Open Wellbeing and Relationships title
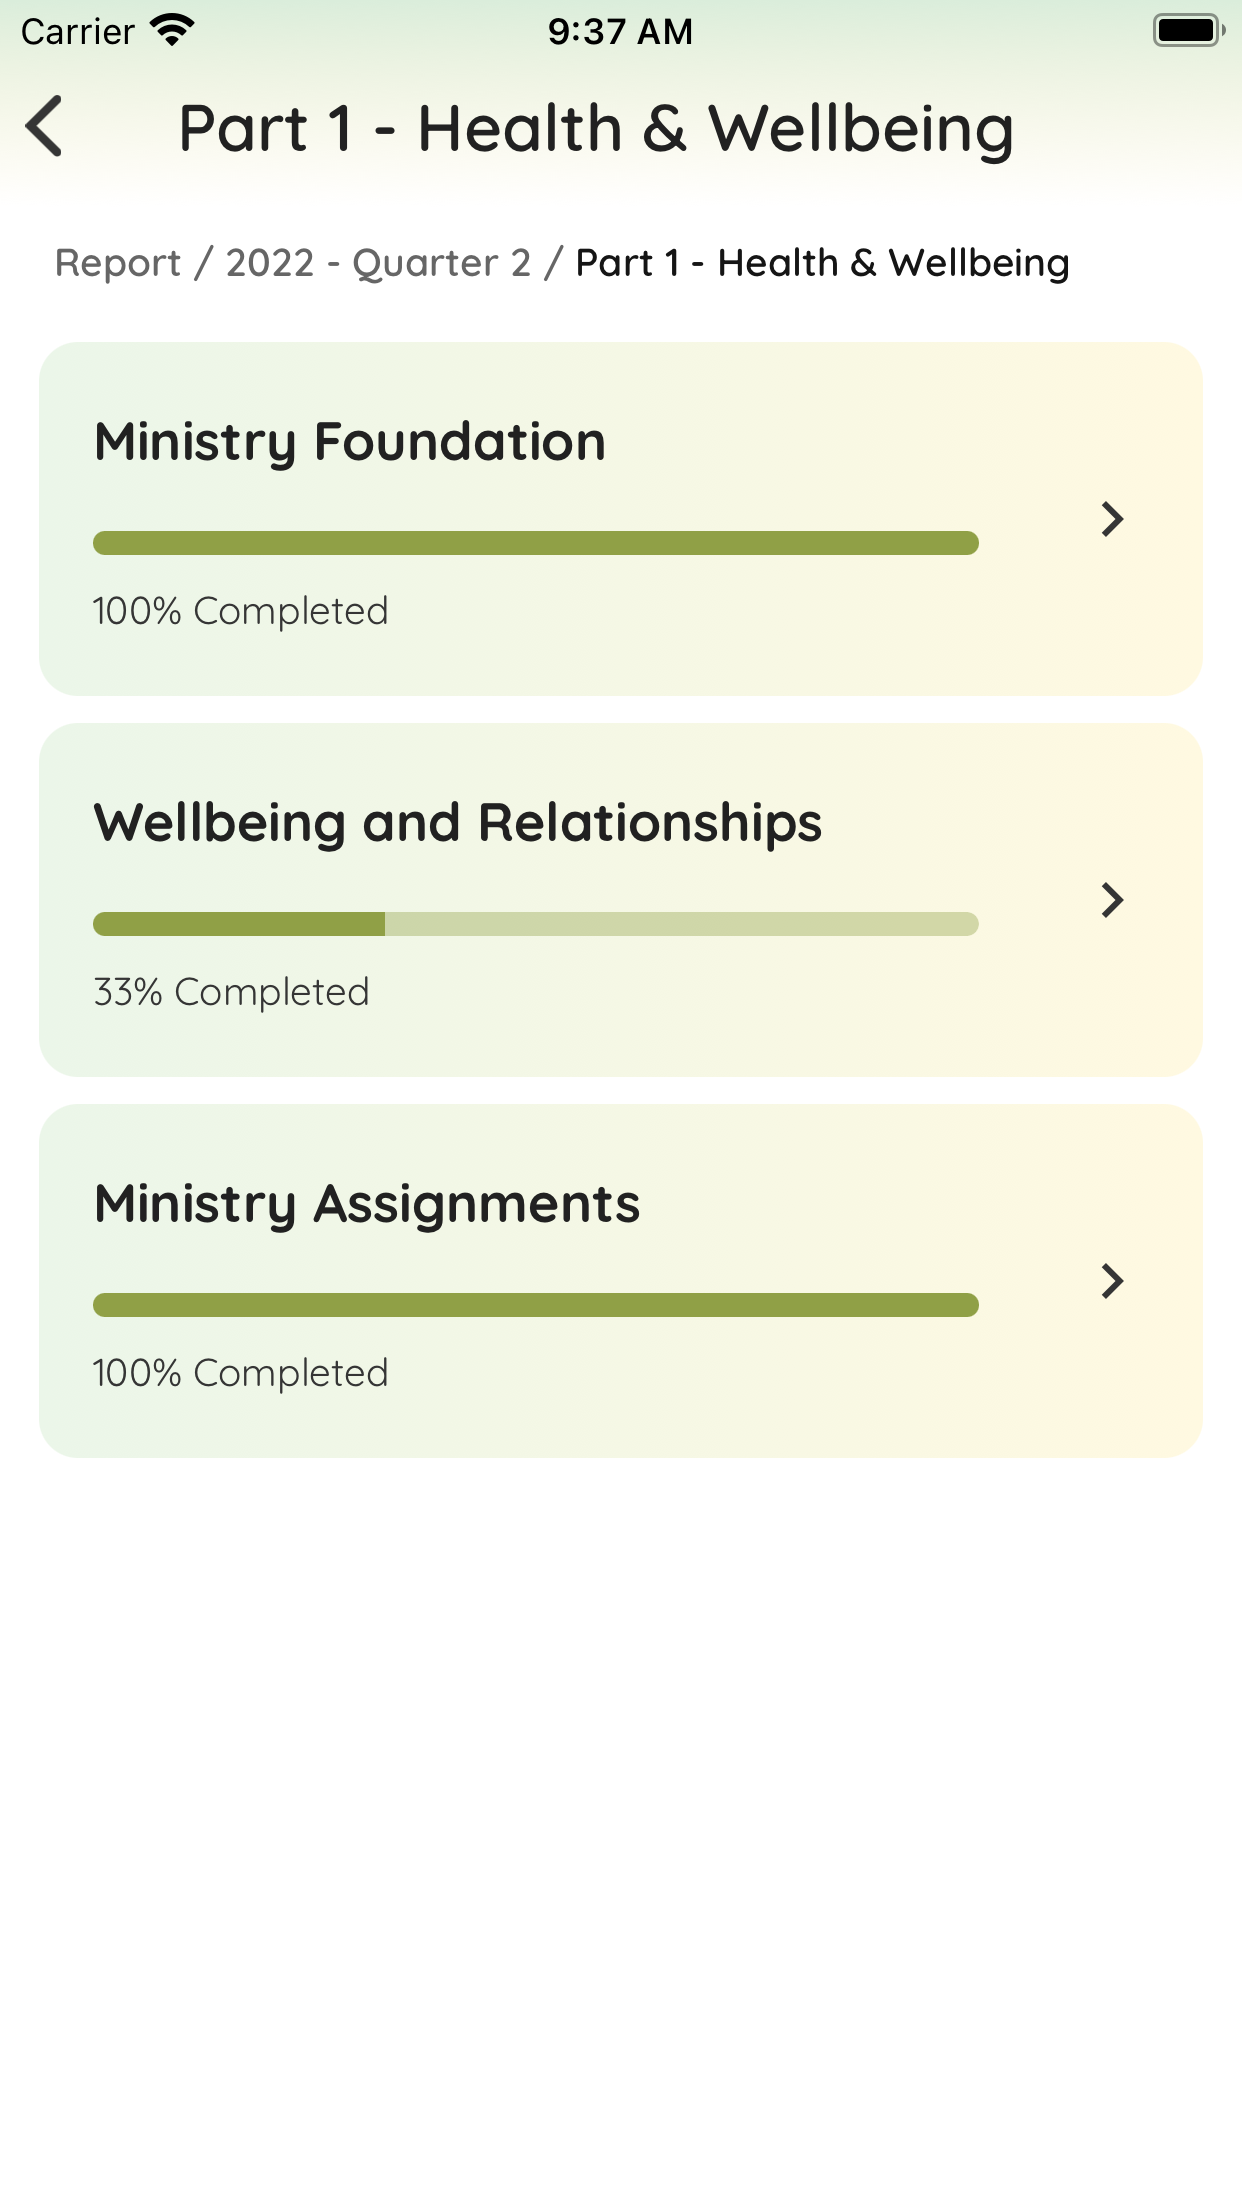 [x=458, y=823]
